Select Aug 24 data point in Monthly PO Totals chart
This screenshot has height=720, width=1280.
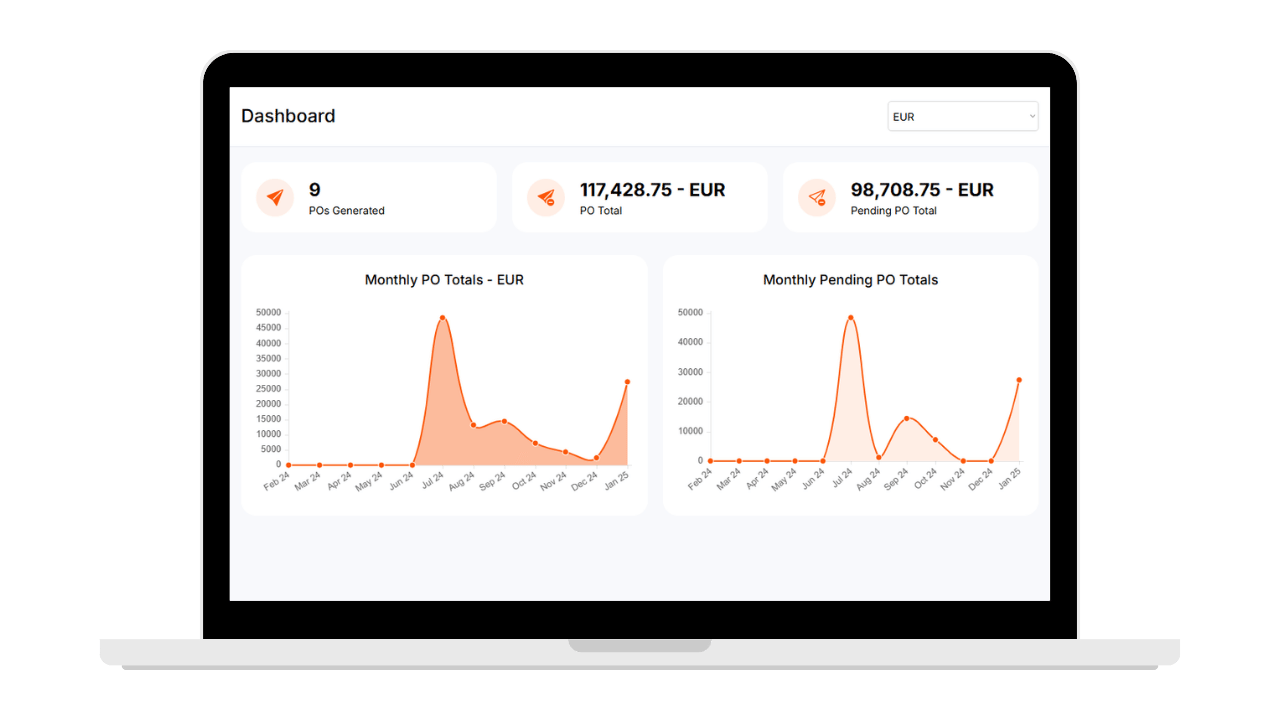coord(474,425)
